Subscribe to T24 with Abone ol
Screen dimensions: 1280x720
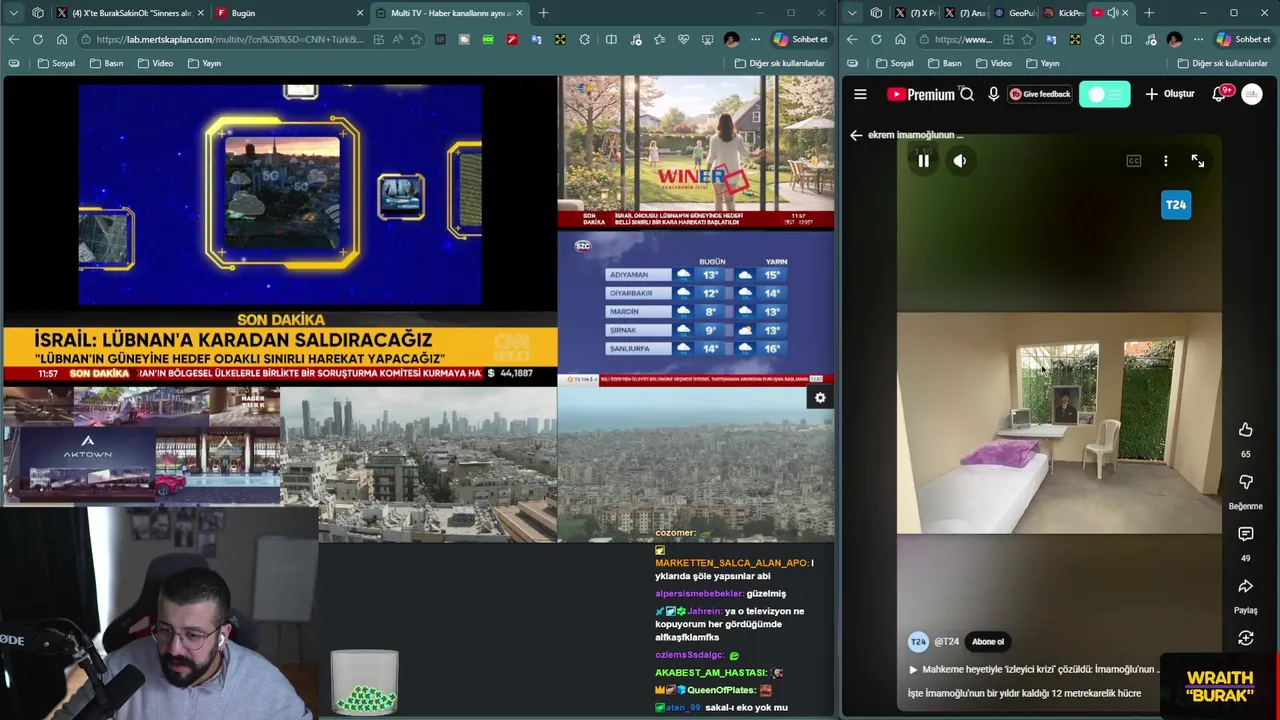click(x=987, y=642)
